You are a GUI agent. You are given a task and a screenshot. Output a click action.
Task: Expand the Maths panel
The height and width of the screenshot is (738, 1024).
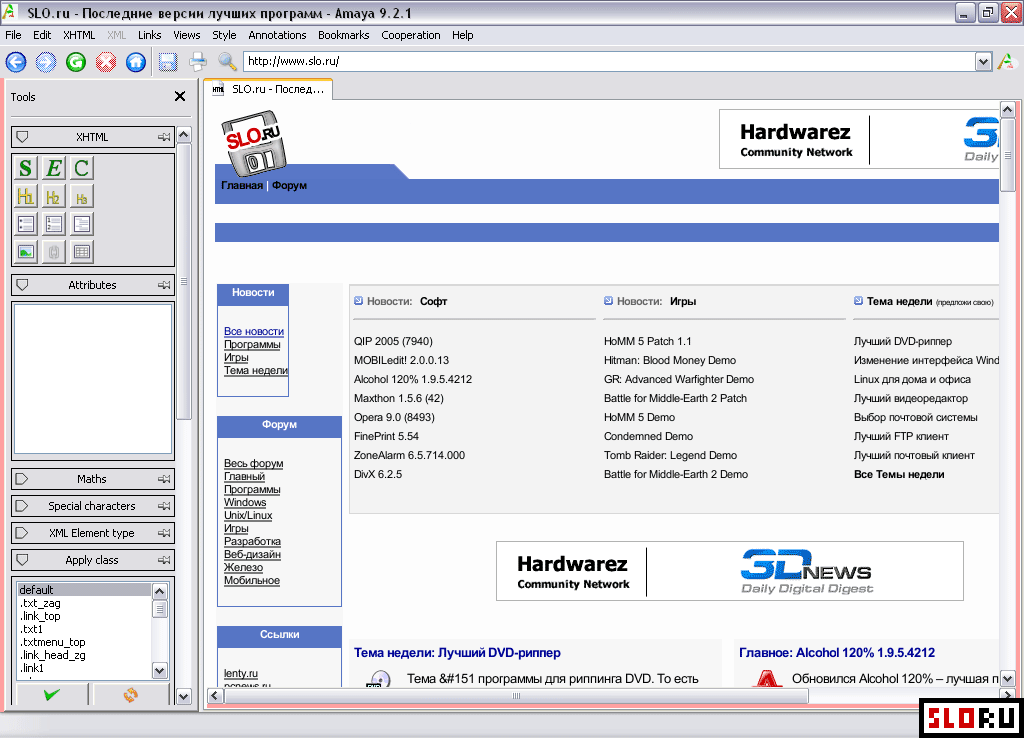pos(22,479)
